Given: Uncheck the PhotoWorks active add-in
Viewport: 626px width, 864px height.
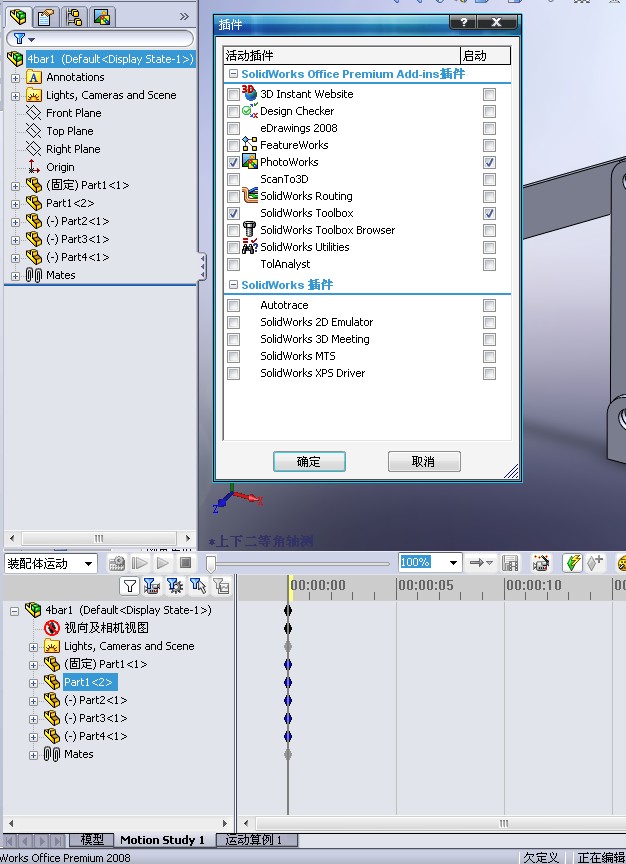Looking at the screenshot, I should click(233, 163).
